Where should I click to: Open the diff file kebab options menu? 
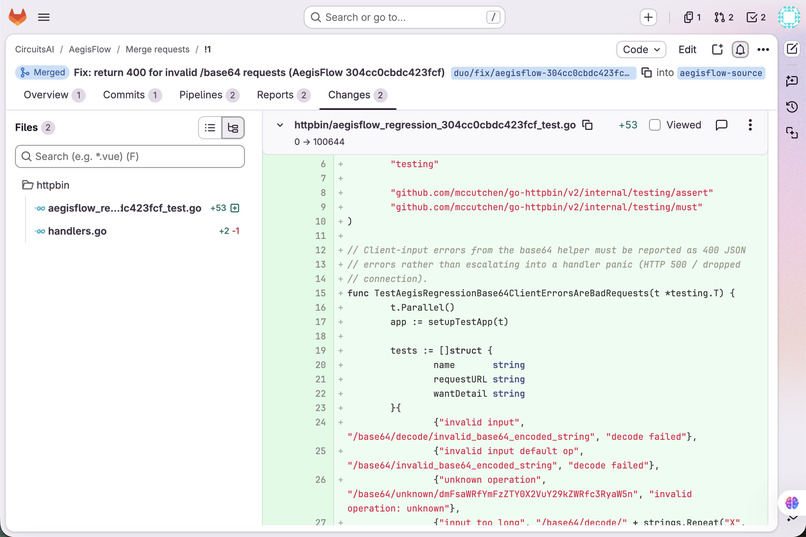click(x=750, y=125)
